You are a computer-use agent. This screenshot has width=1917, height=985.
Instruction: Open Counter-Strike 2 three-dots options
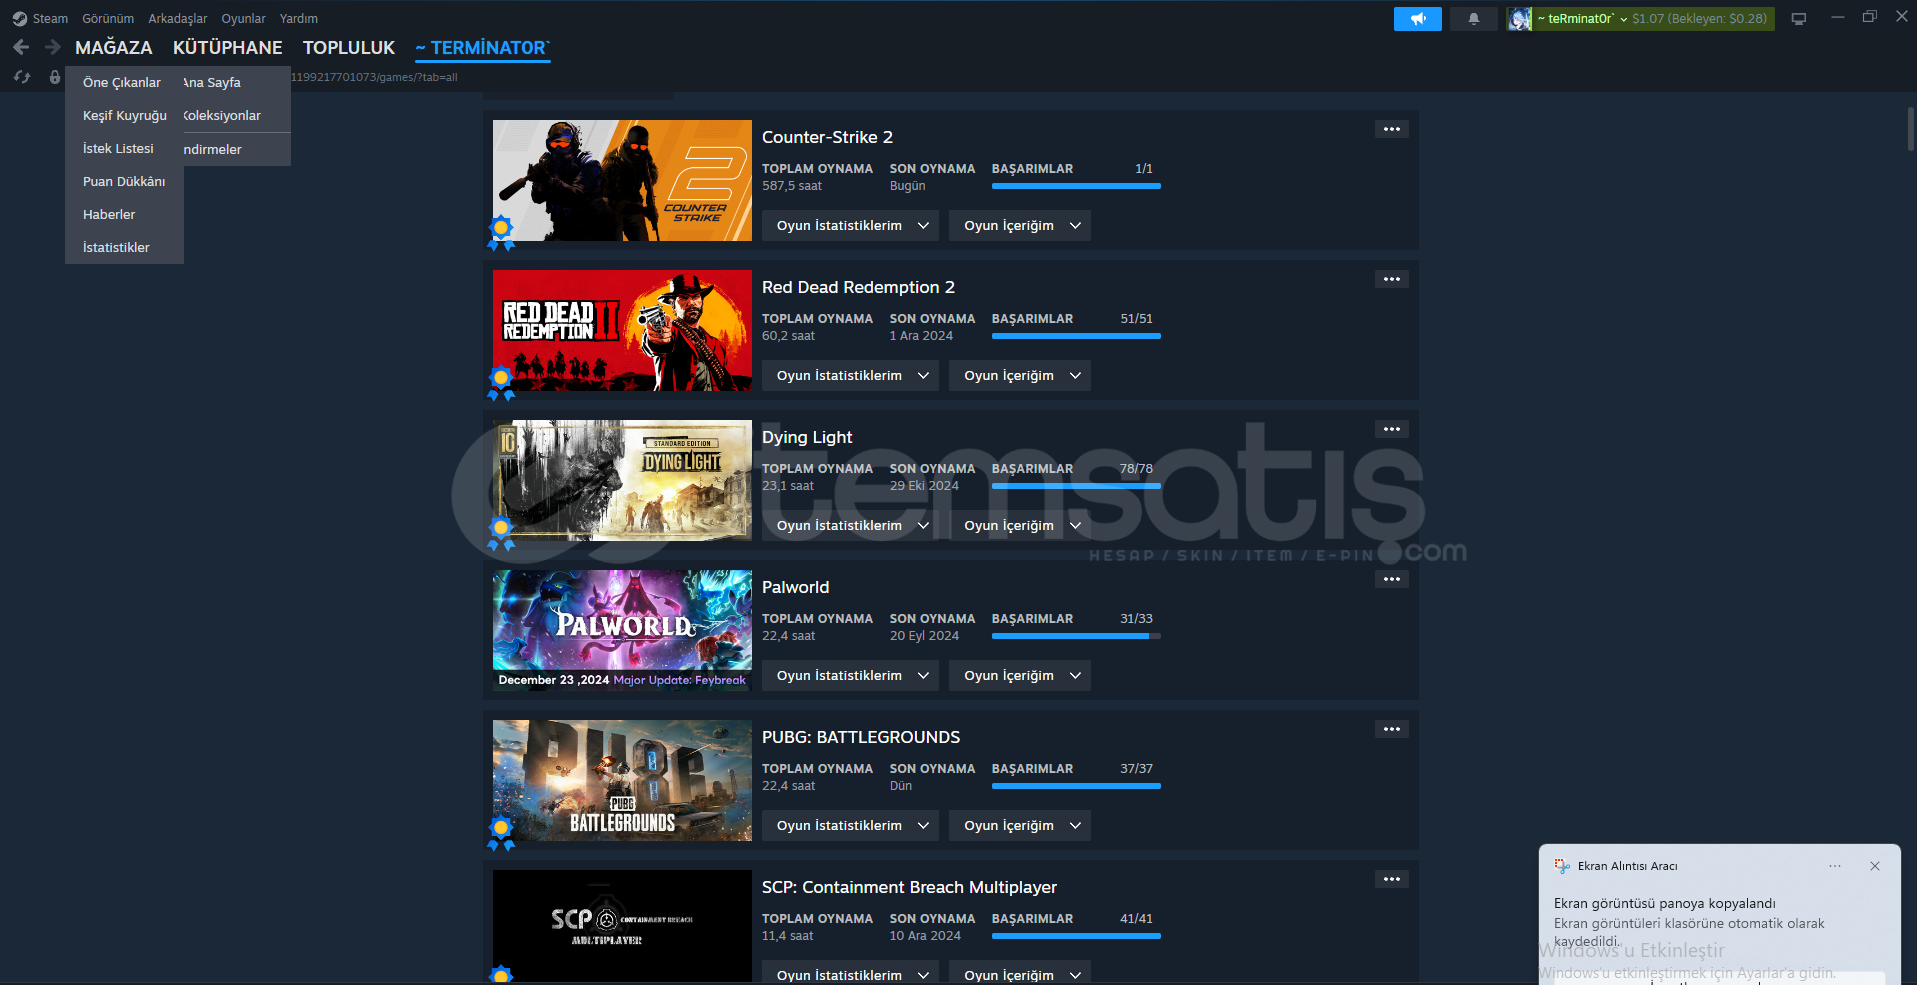click(1391, 129)
